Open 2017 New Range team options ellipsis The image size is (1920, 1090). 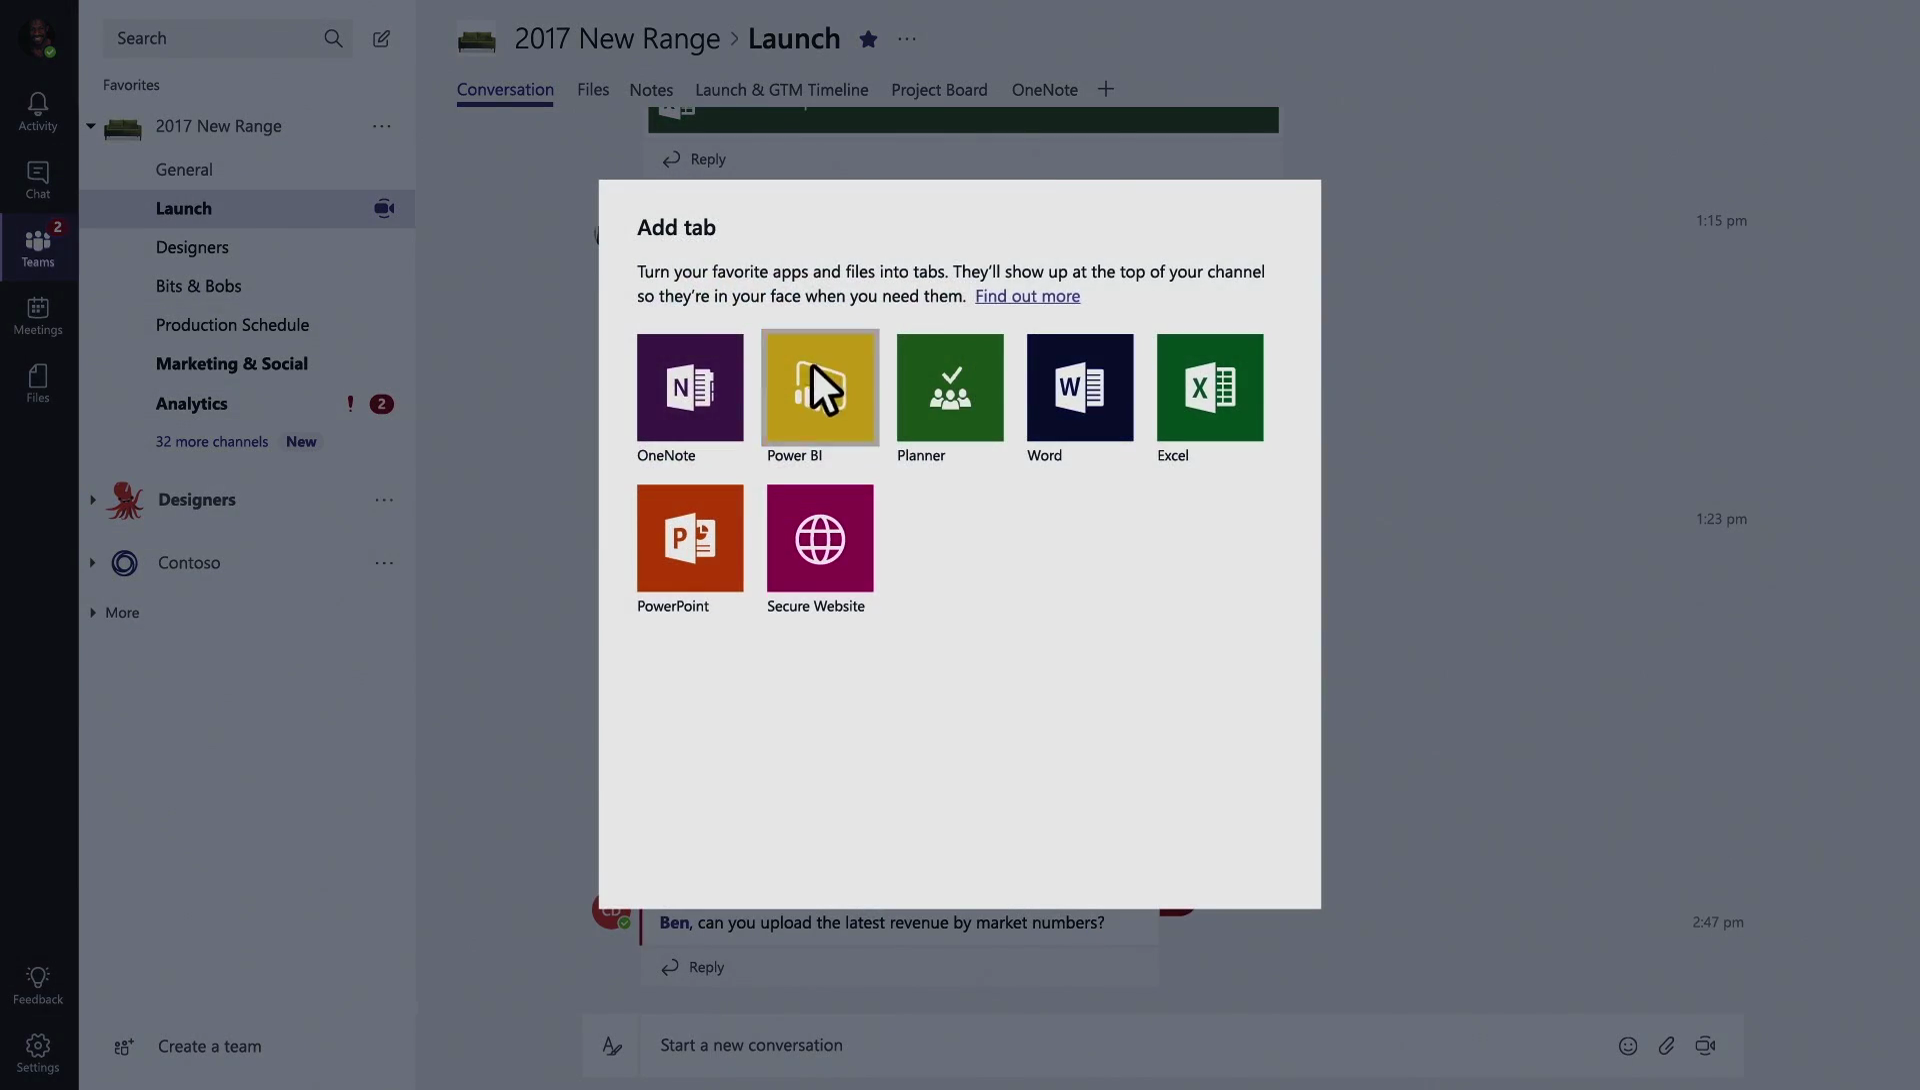point(382,126)
